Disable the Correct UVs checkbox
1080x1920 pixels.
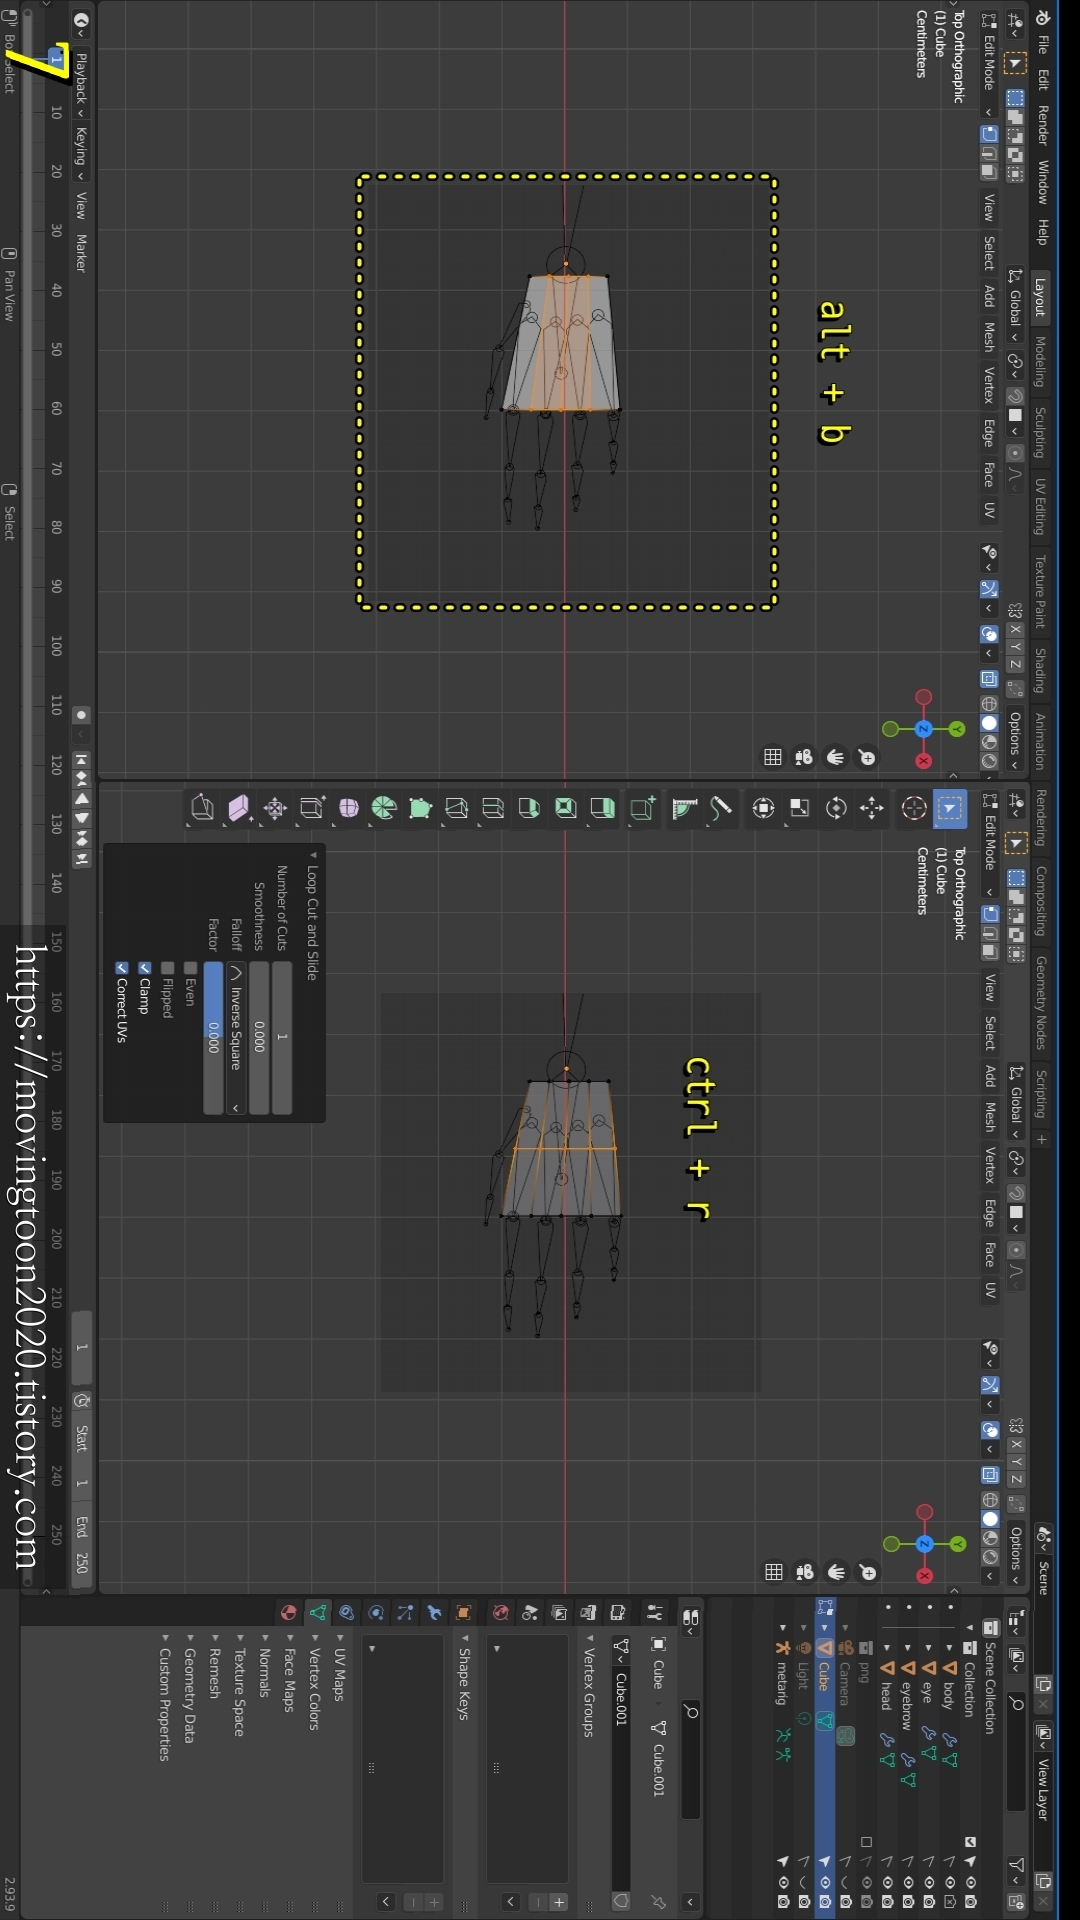pos(121,969)
